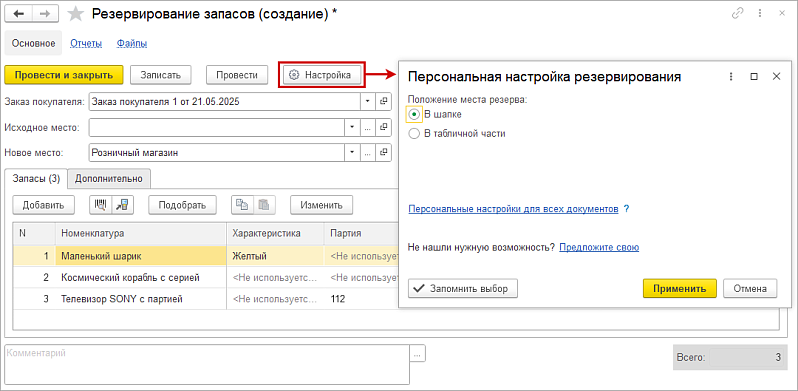This screenshot has height=391, width=798.
Task: Sort by the Номенклатура column header
Action: 141,233
